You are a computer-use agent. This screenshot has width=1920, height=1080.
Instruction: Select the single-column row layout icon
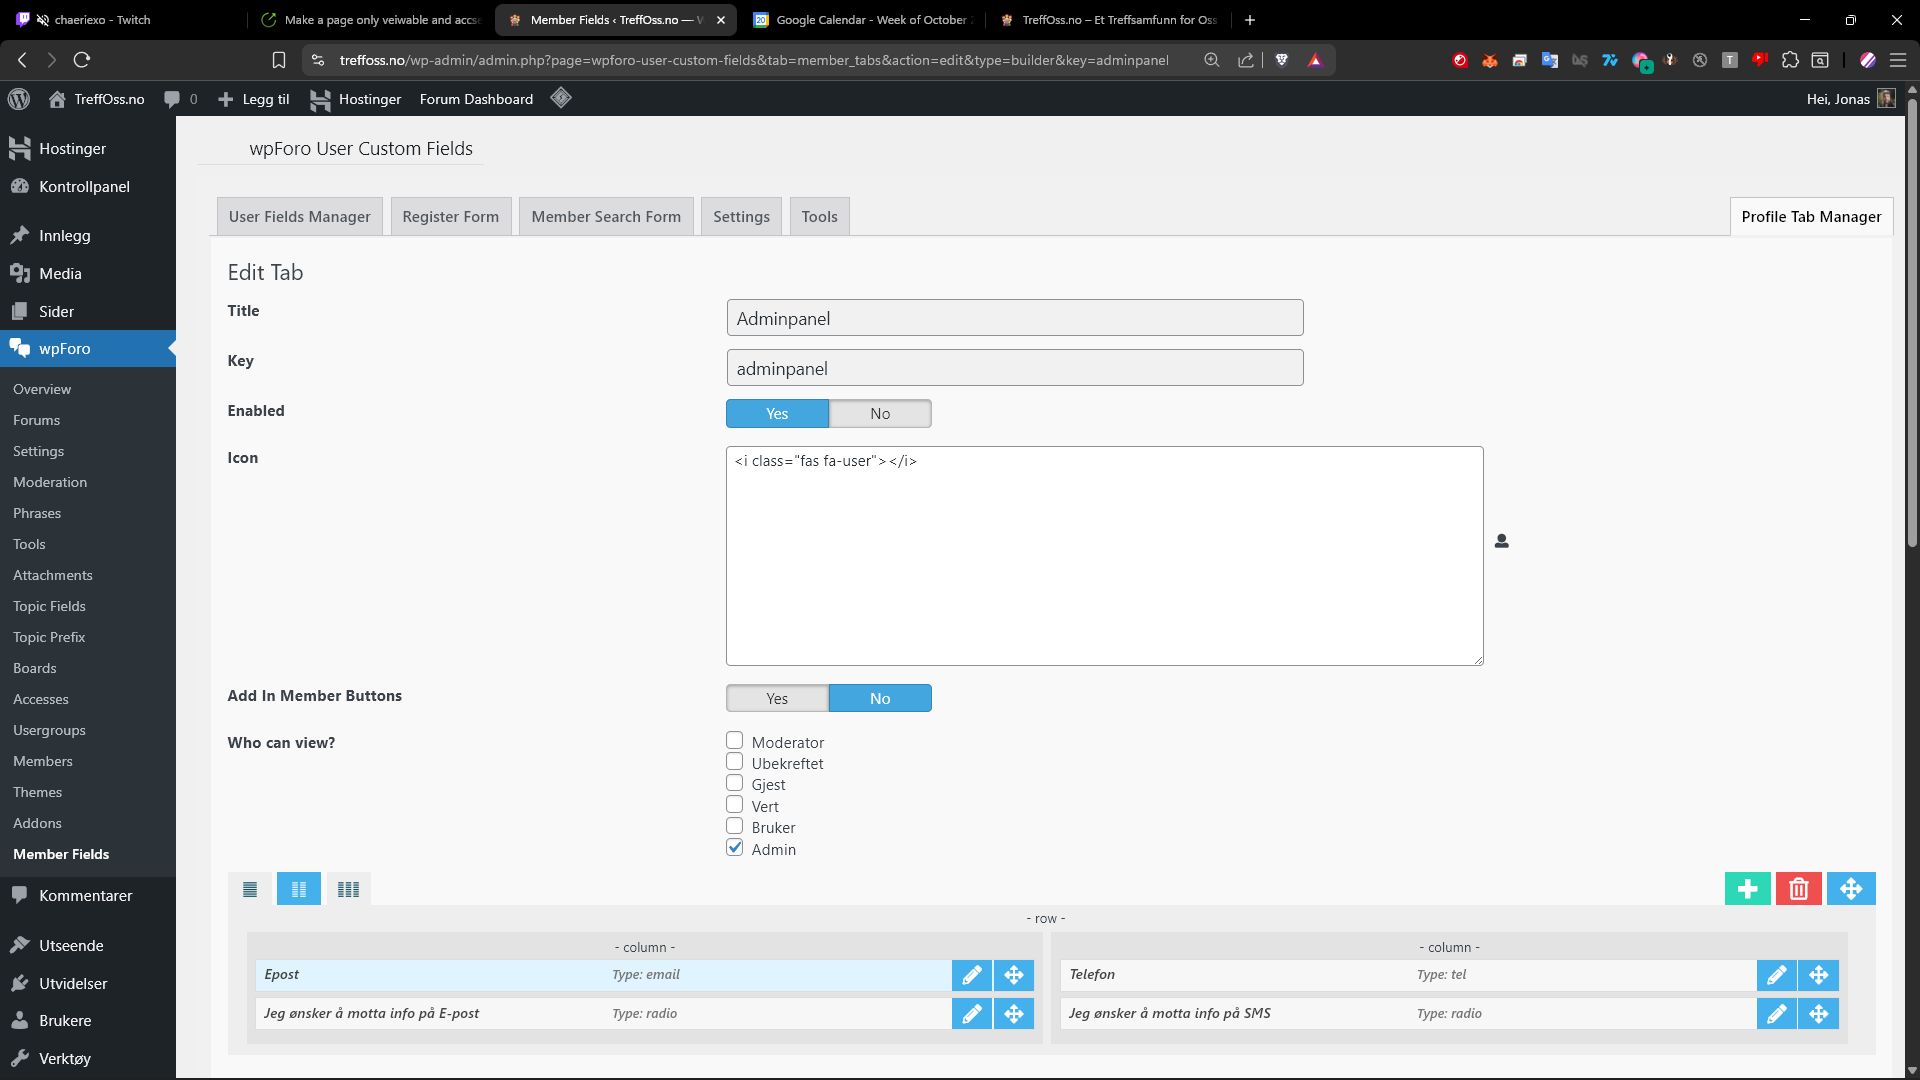[x=250, y=889]
